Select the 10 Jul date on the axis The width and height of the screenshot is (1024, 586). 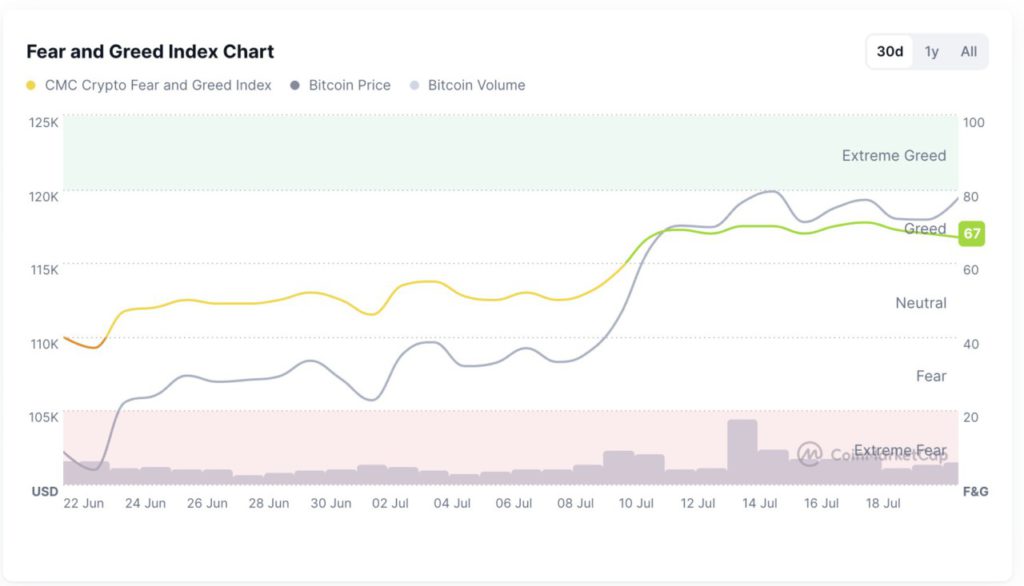[x=637, y=503]
